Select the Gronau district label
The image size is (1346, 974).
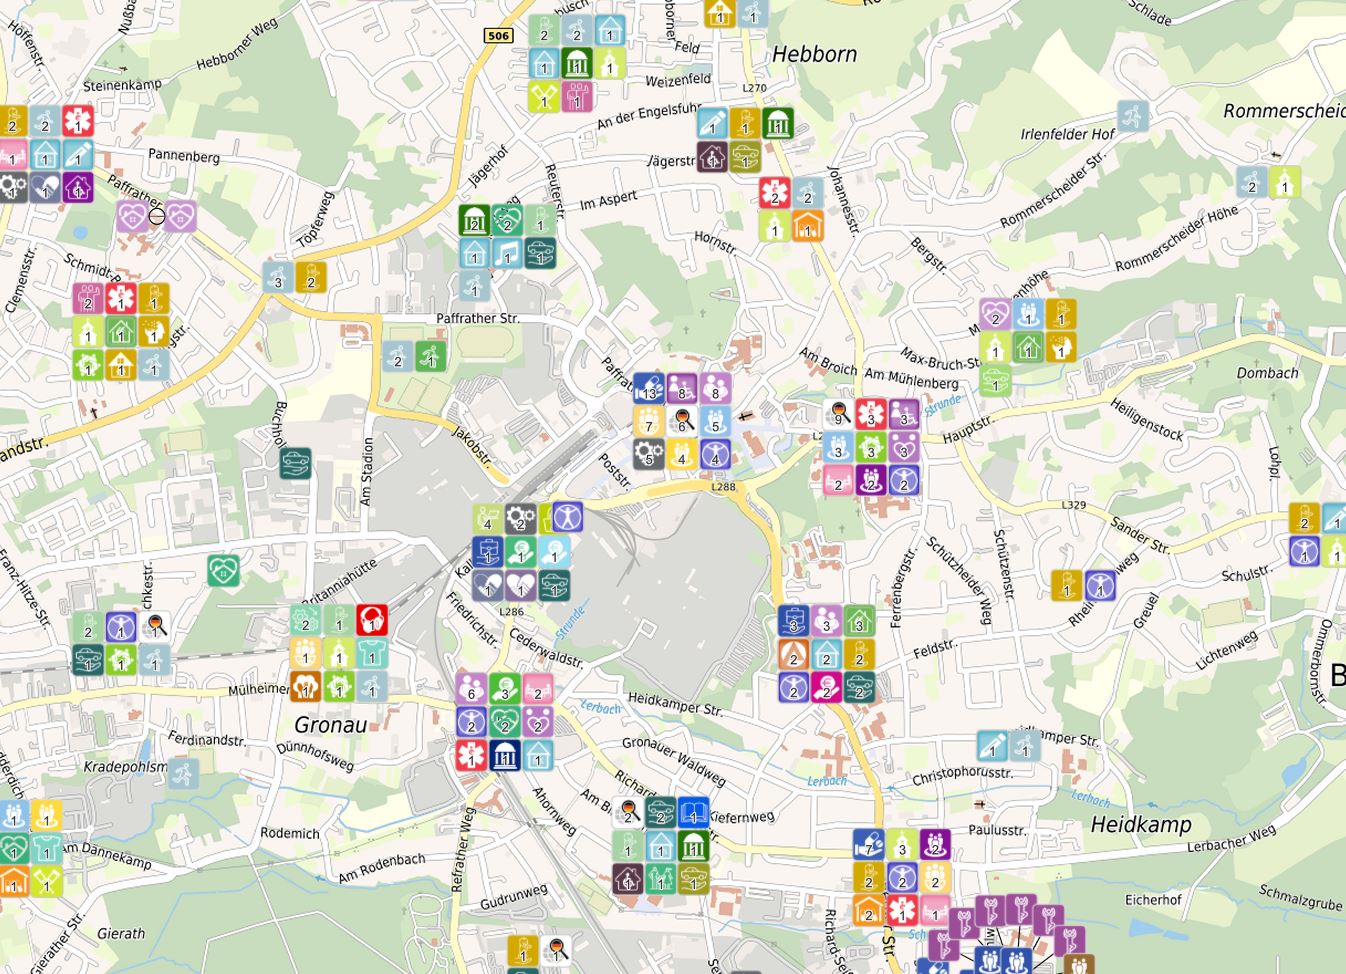point(331,724)
